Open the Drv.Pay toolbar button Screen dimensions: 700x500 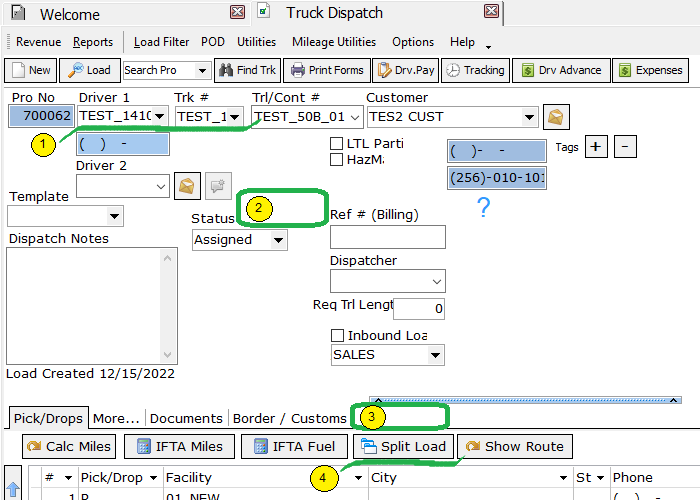[404, 70]
